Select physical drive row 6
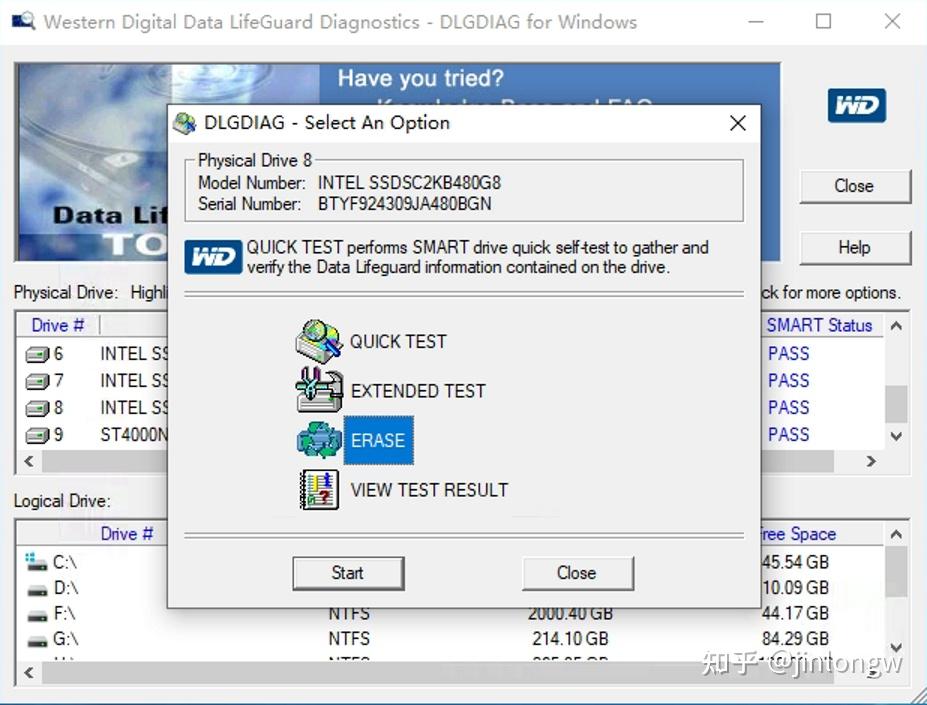Image resolution: width=927 pixels, height=705 pixels. pos(95,354)
